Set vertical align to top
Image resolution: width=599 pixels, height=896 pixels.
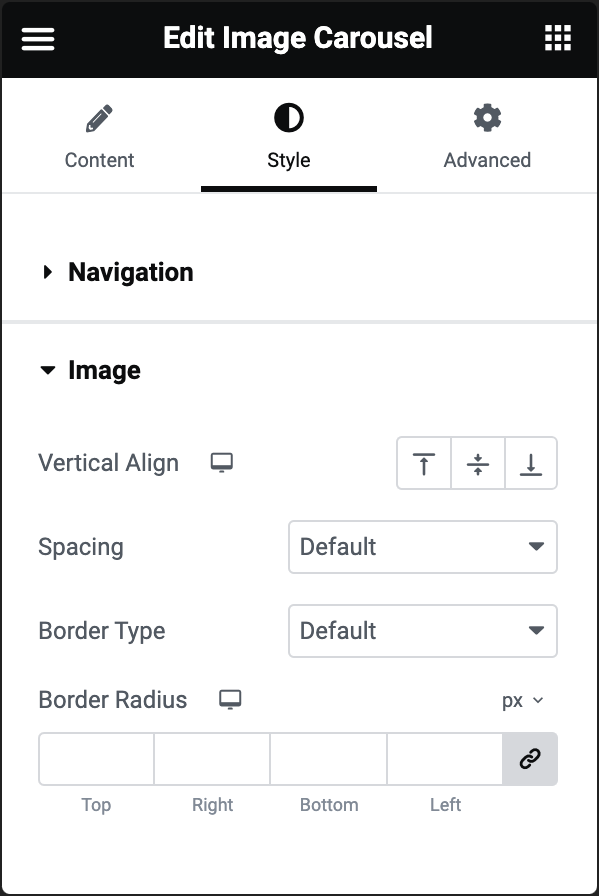(x=424, y=463)
